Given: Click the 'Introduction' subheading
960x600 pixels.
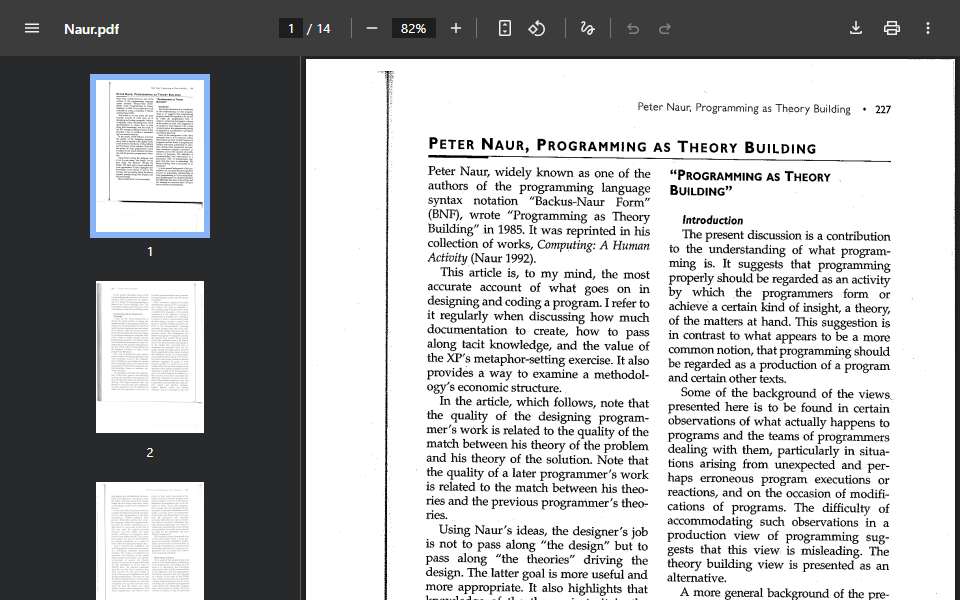Looking at the screenshot, I should [x=713, y=220].
